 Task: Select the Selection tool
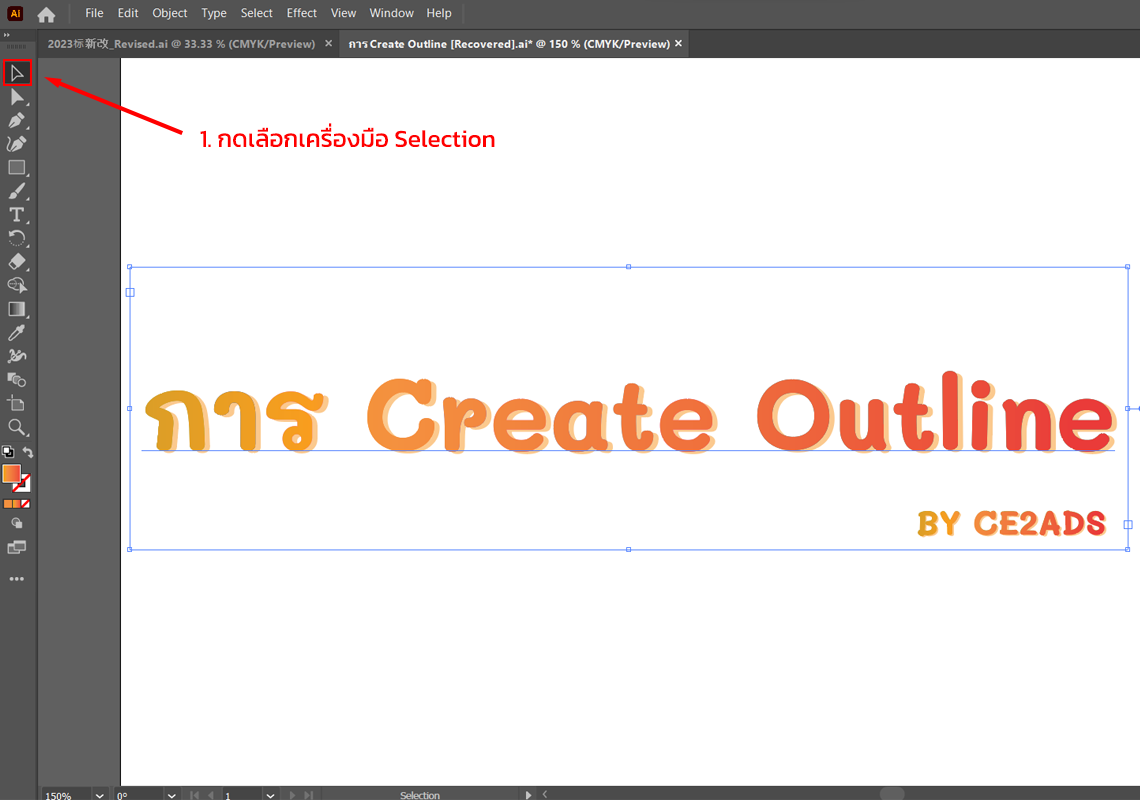[17, 73]
